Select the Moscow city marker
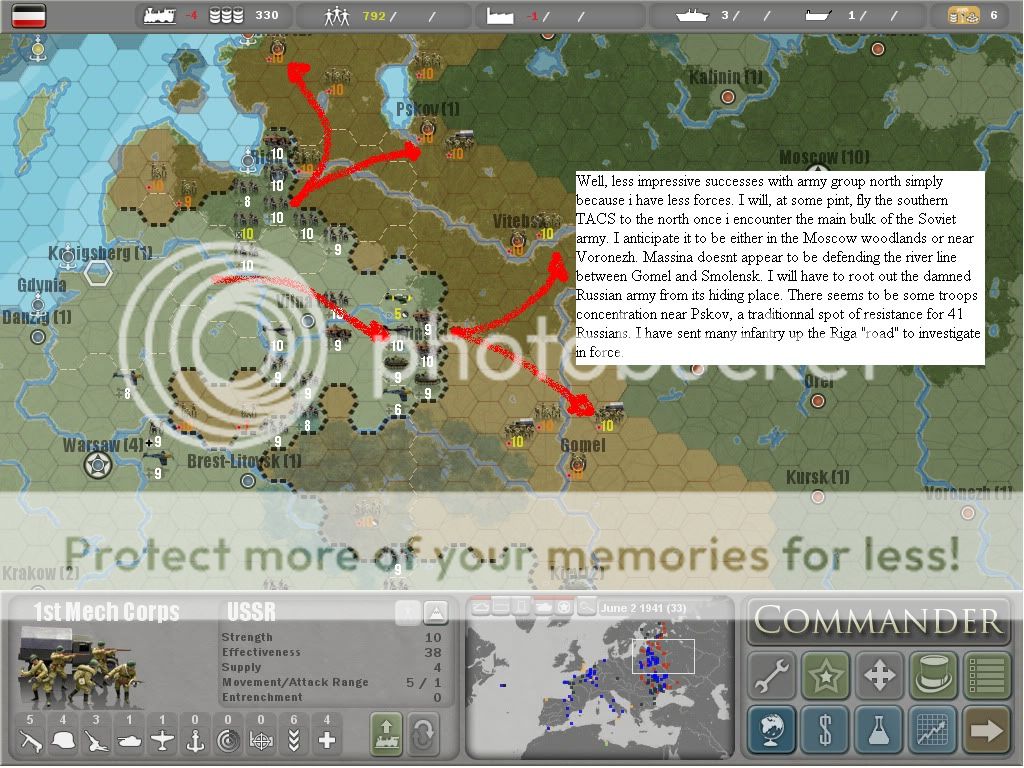 click(x=820, y=173)
